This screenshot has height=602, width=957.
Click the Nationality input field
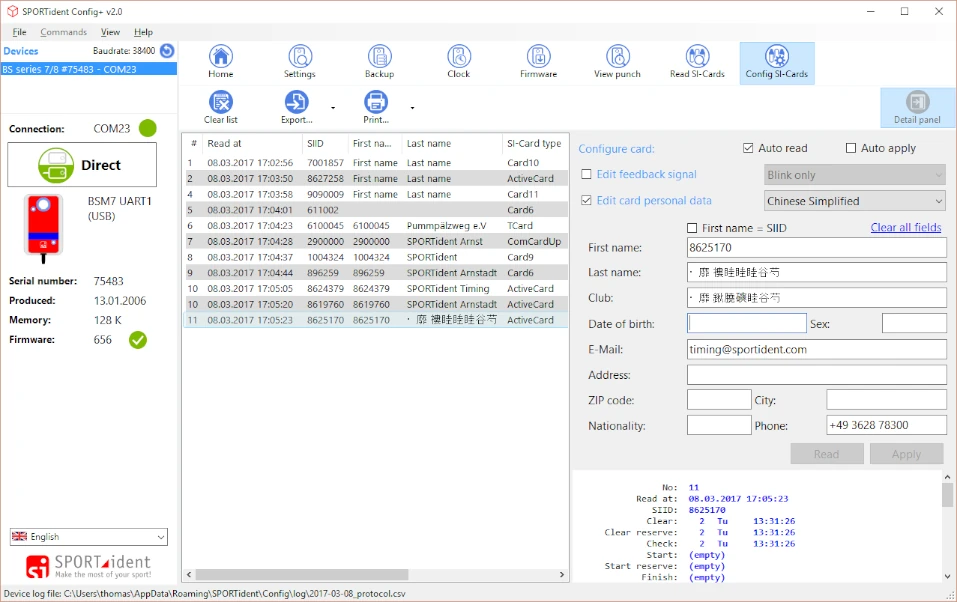pyautogui.click(x=719, y=425)
